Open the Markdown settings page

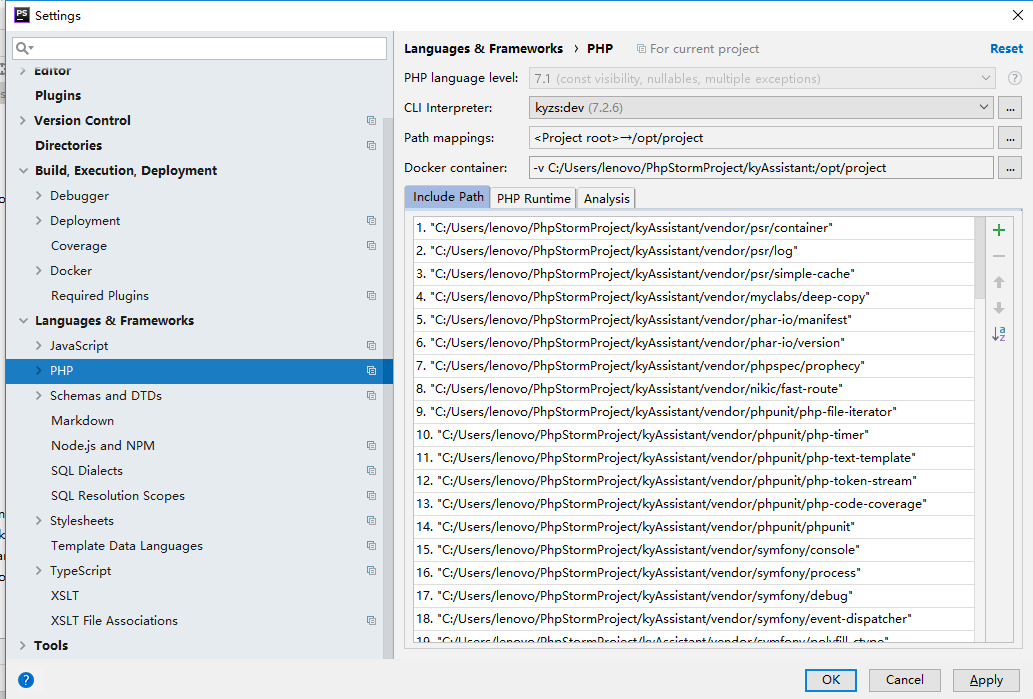(x=82, y=420)
